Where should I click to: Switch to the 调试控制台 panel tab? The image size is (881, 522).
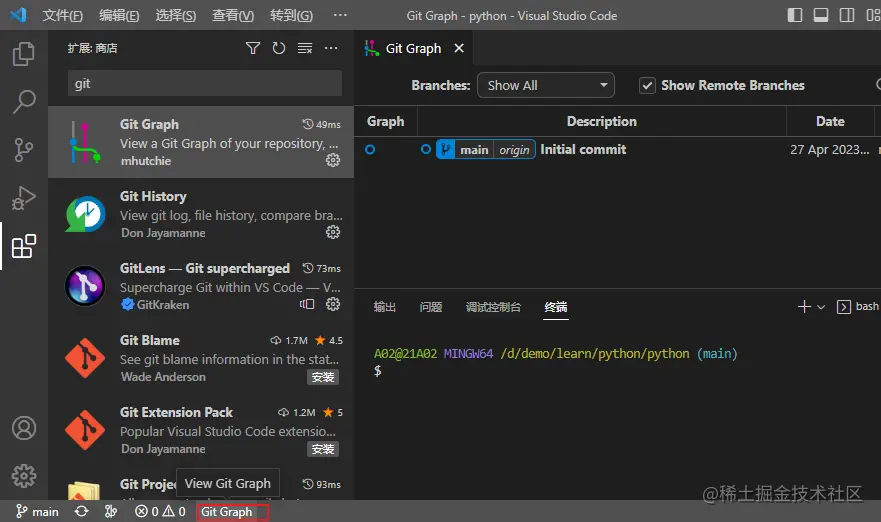tap(493, 307)
